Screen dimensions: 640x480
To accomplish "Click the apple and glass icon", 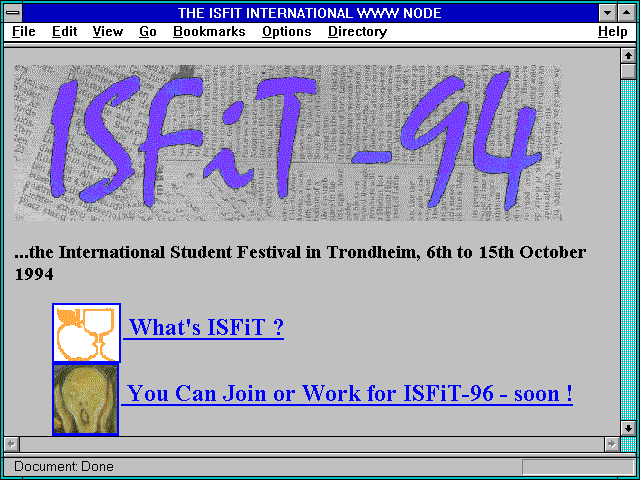I will [87, 333].
